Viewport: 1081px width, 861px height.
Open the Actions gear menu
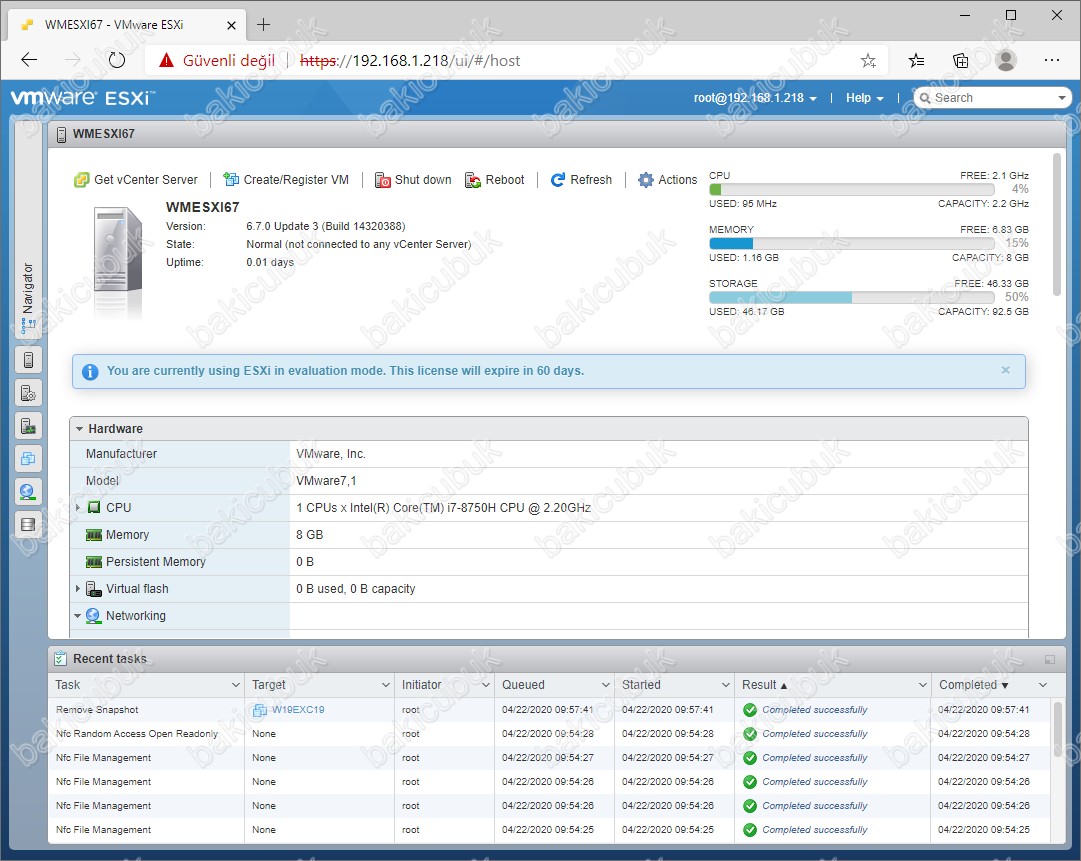coord(667,180)
